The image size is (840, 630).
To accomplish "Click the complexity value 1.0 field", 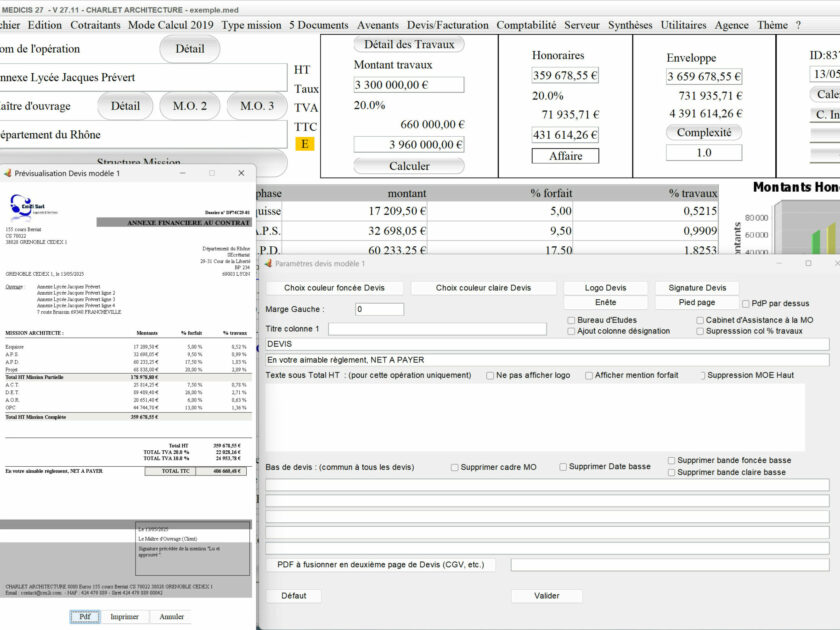I will coord(704,153).
